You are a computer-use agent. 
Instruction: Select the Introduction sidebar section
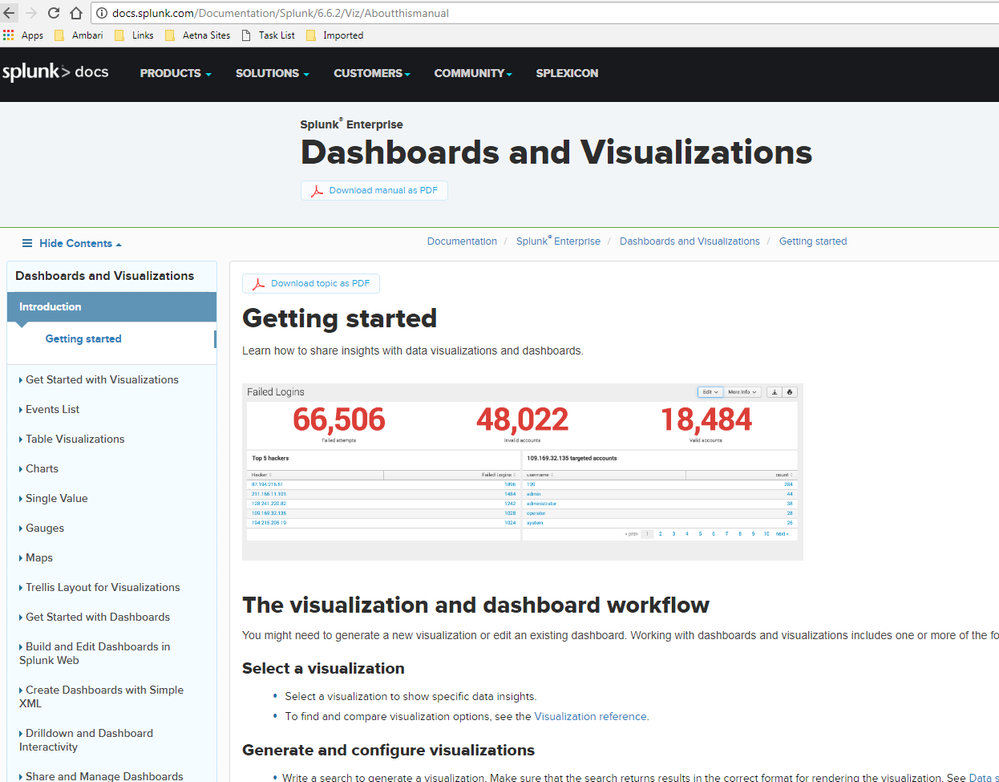coord(111,307)
